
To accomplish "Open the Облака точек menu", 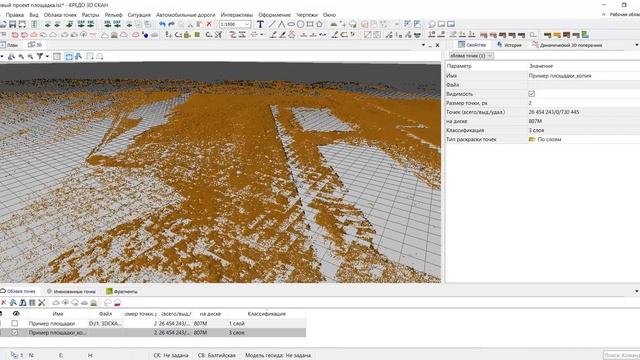I will 60,15.
